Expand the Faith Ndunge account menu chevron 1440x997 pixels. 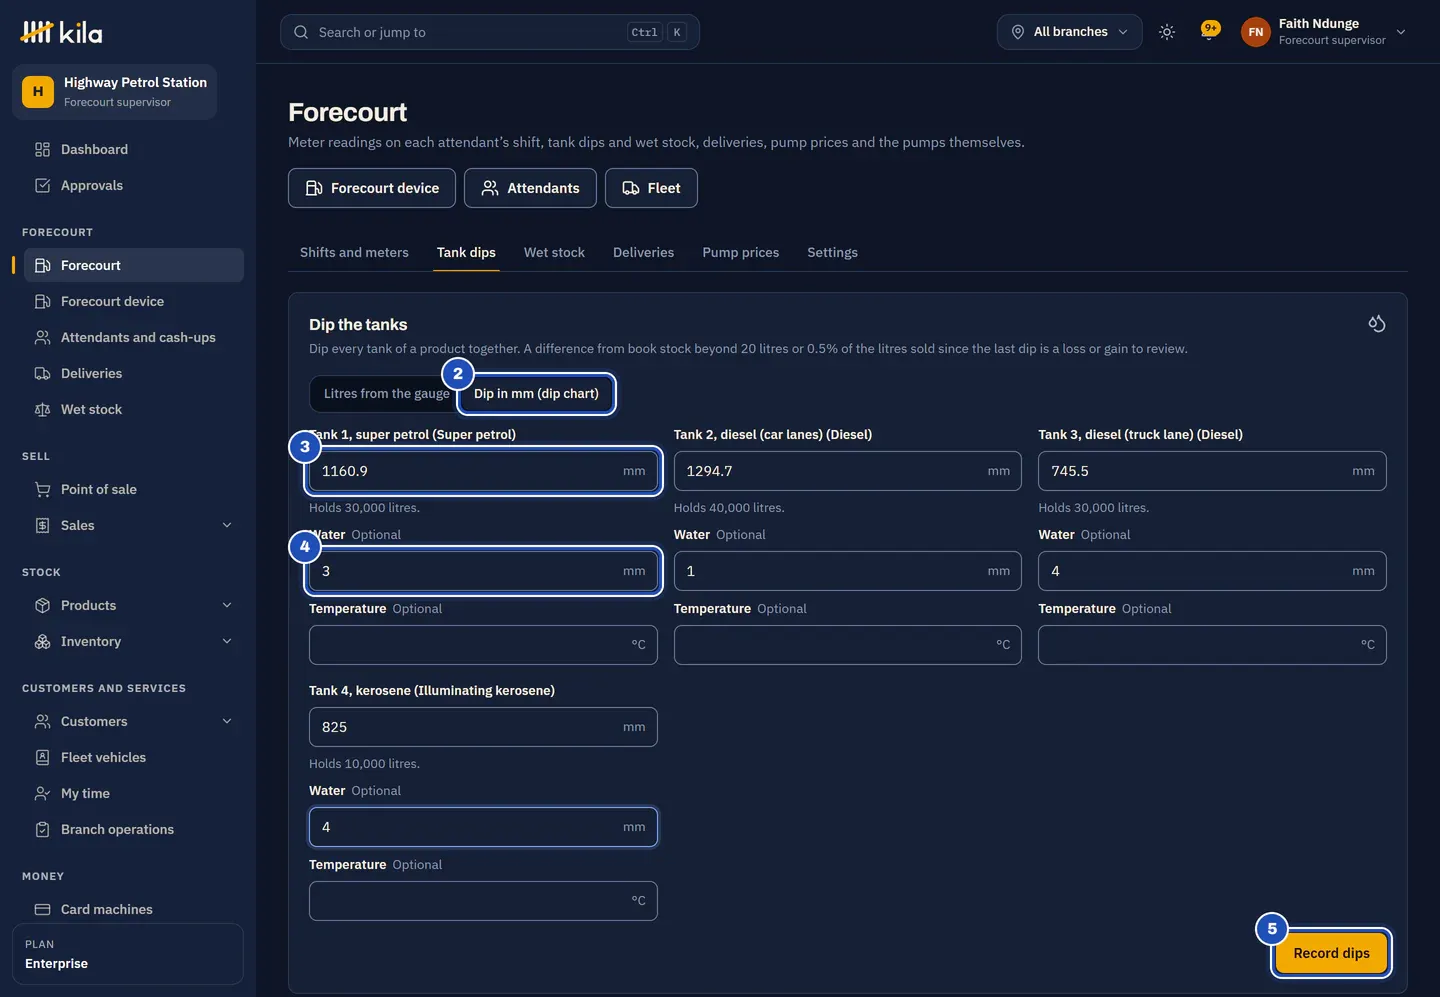click(1401, 32)
